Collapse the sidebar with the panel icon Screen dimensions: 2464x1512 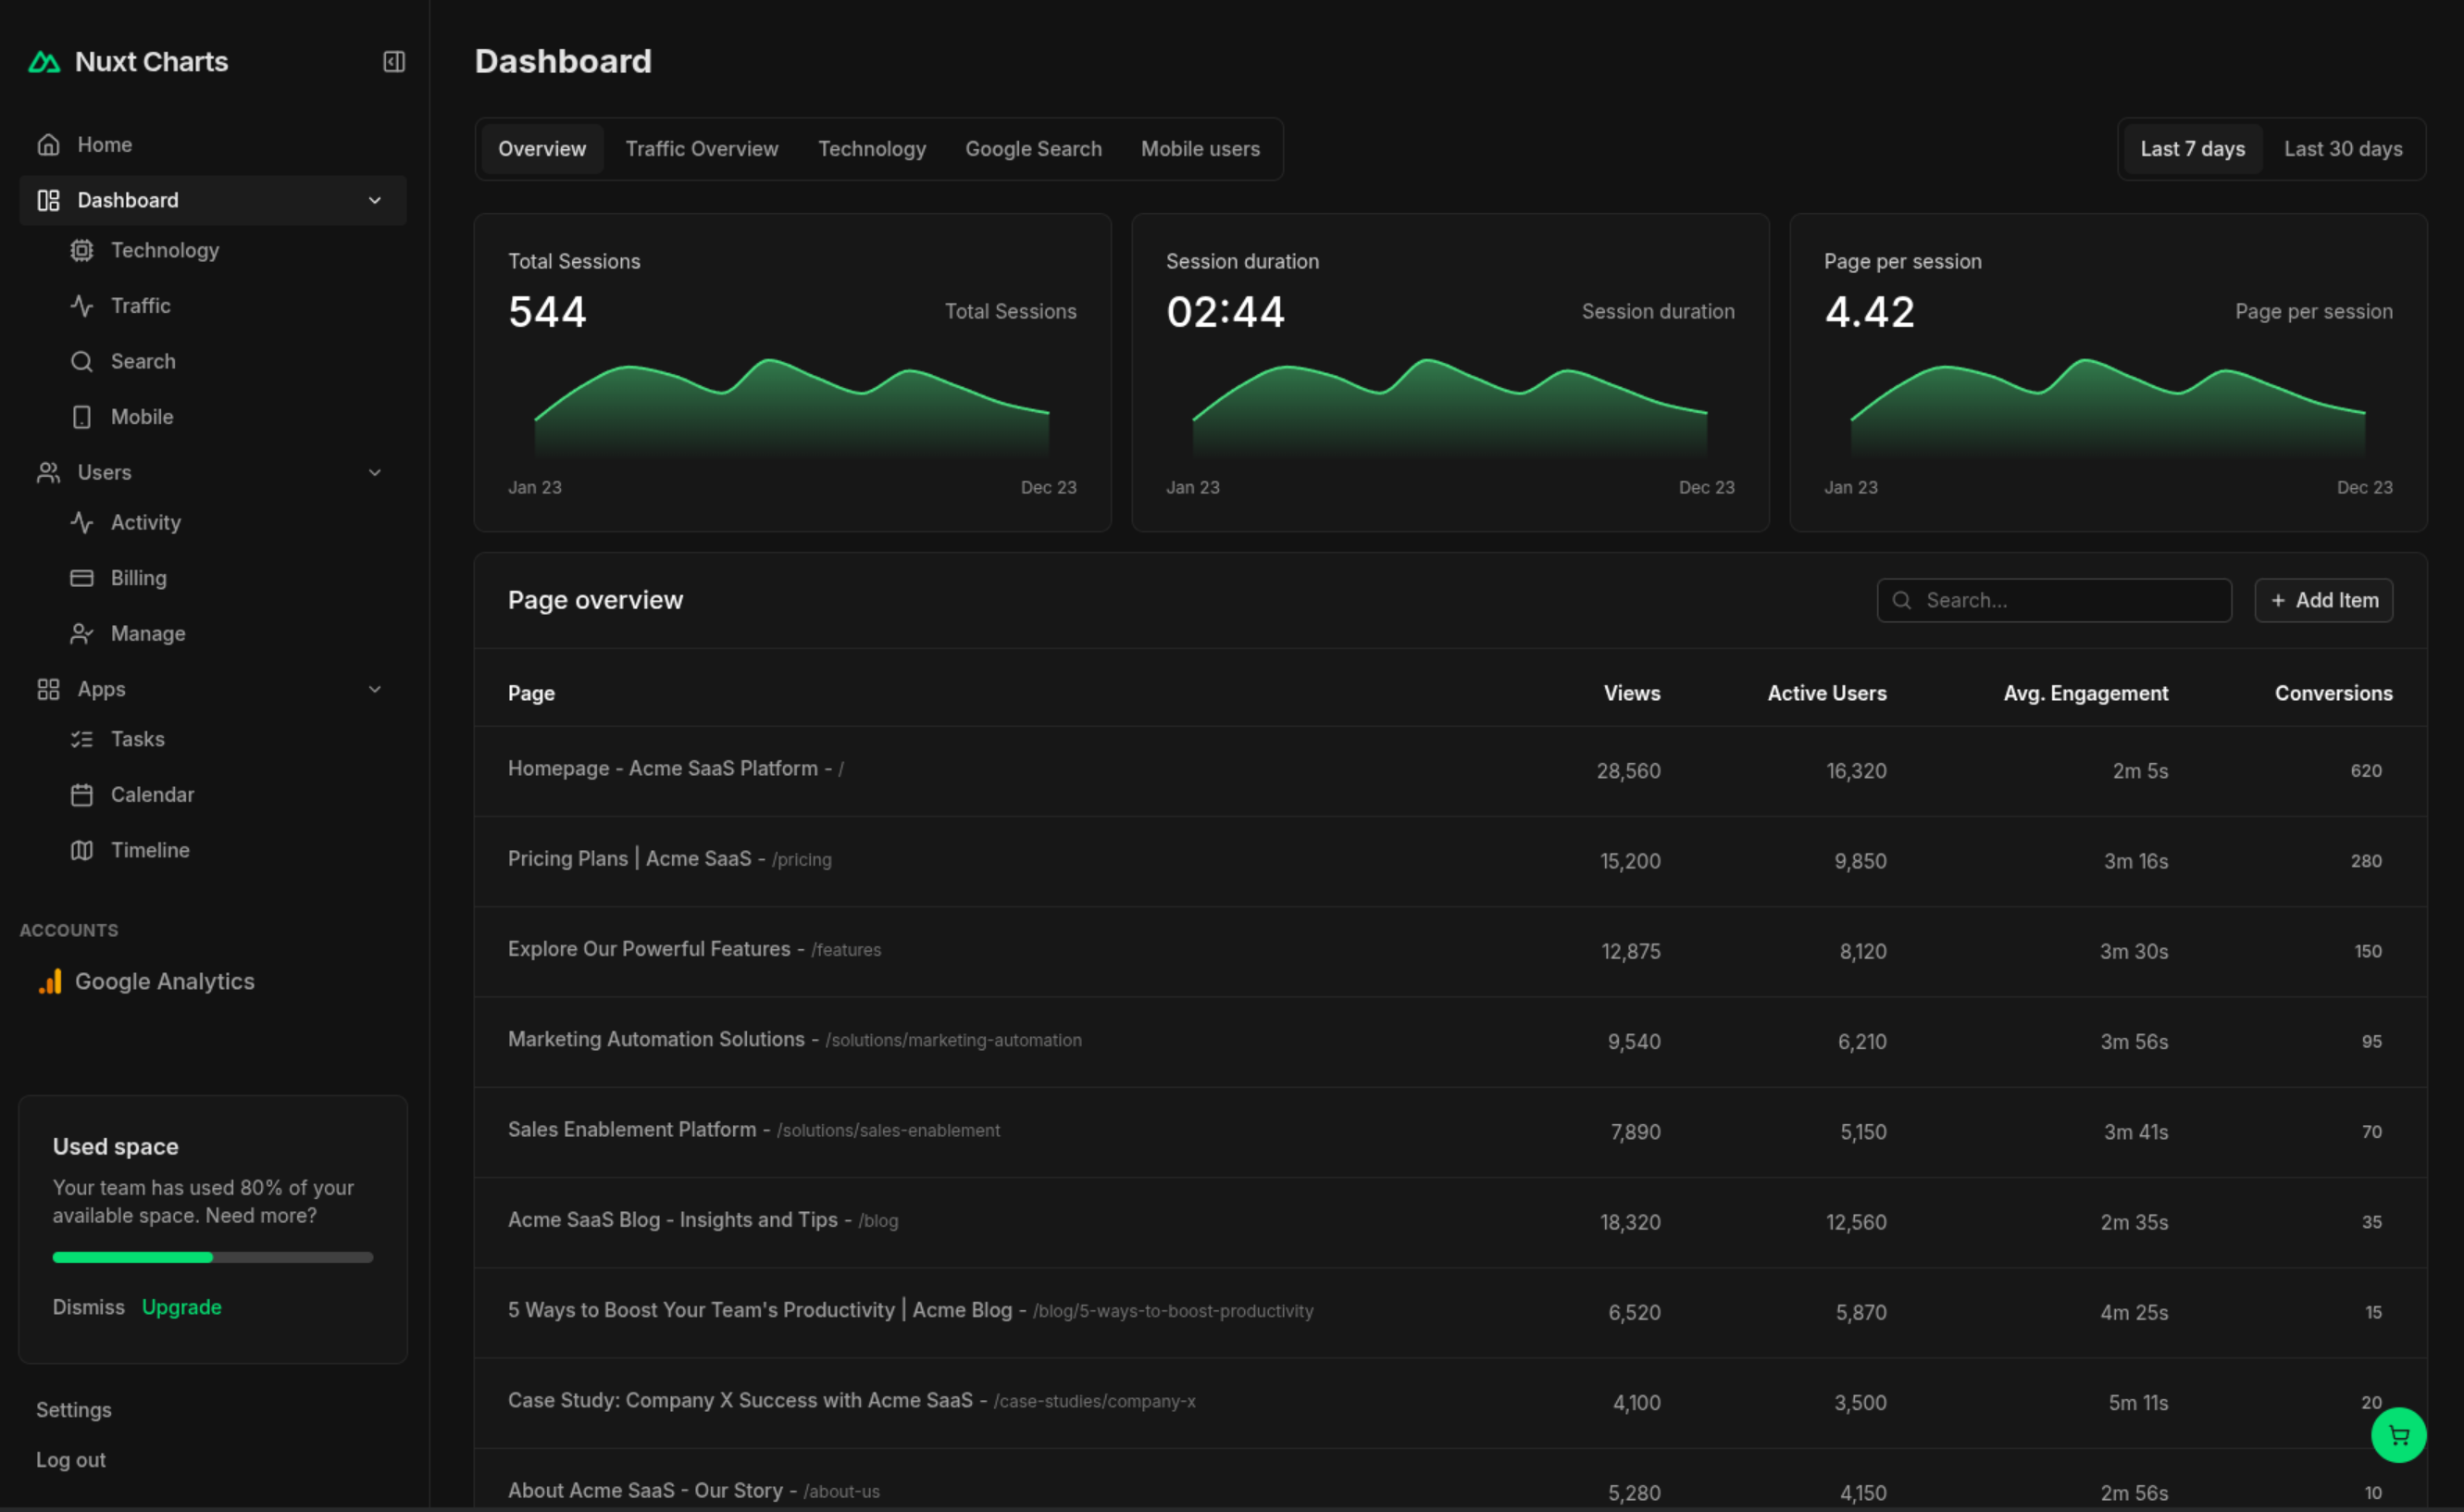tap(394, 62)
